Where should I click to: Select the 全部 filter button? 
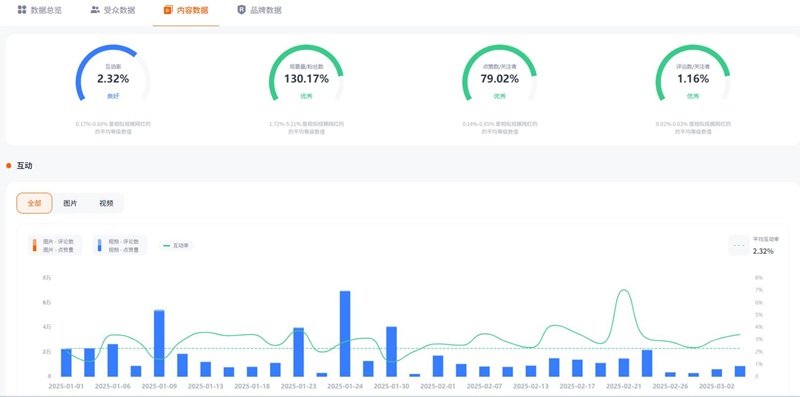[34, 203]
